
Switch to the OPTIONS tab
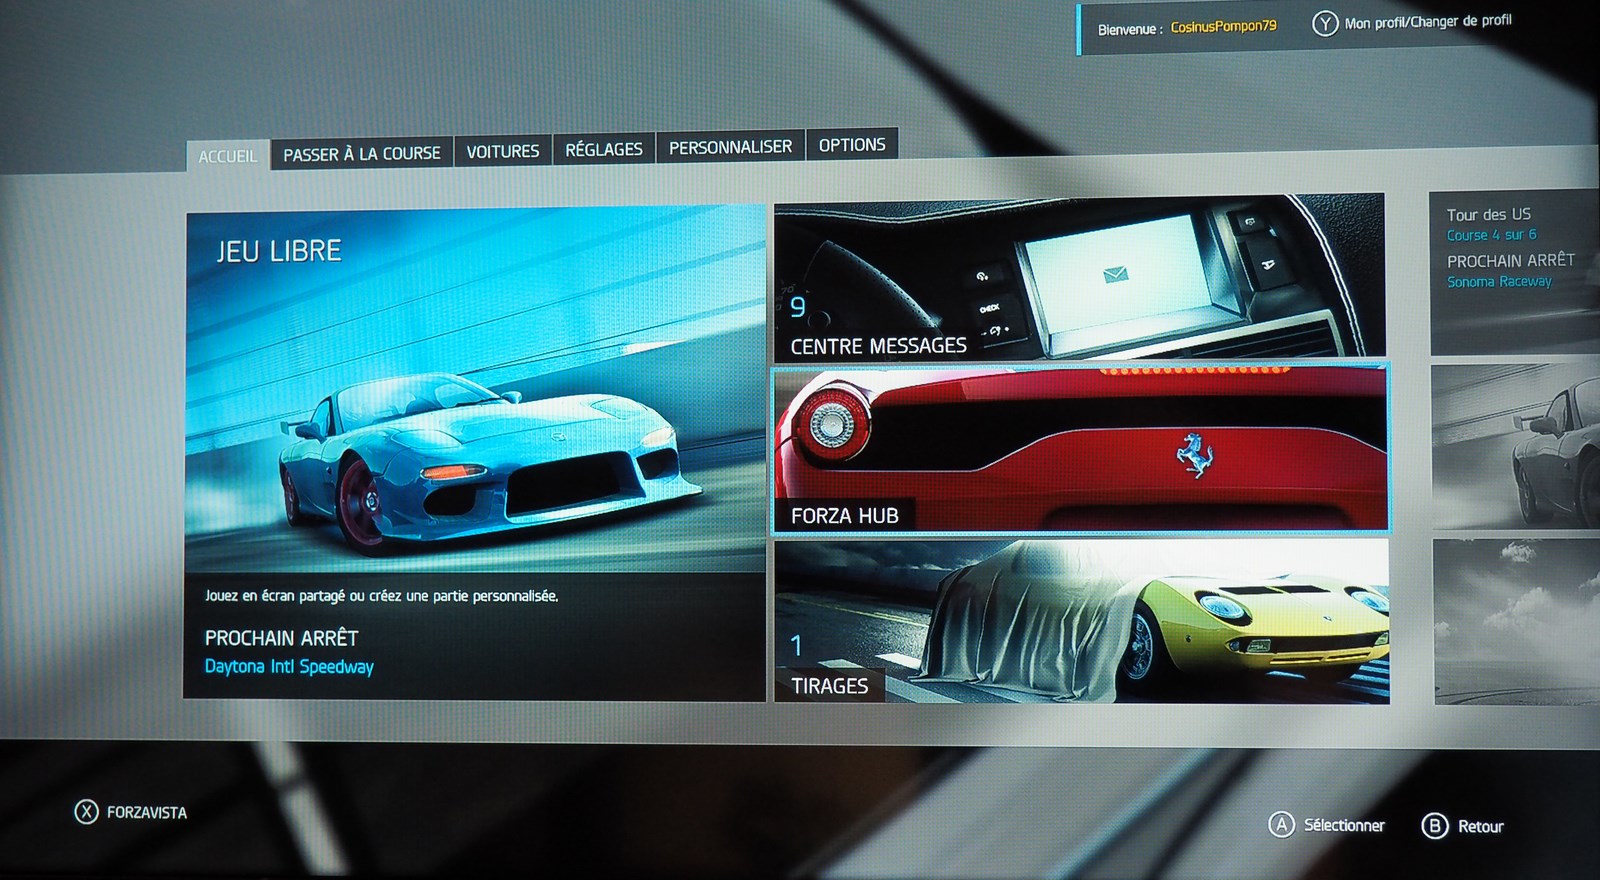(x=852, y=145)
